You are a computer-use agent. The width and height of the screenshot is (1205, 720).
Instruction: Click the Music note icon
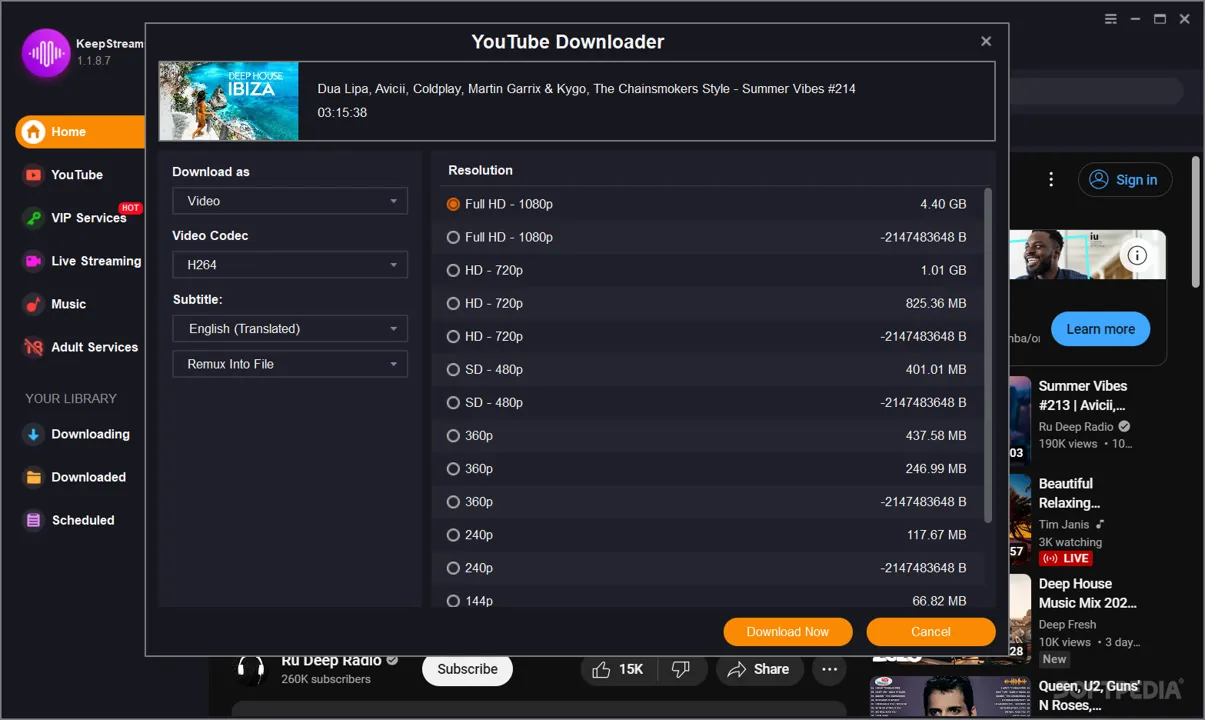click(34, 304)
